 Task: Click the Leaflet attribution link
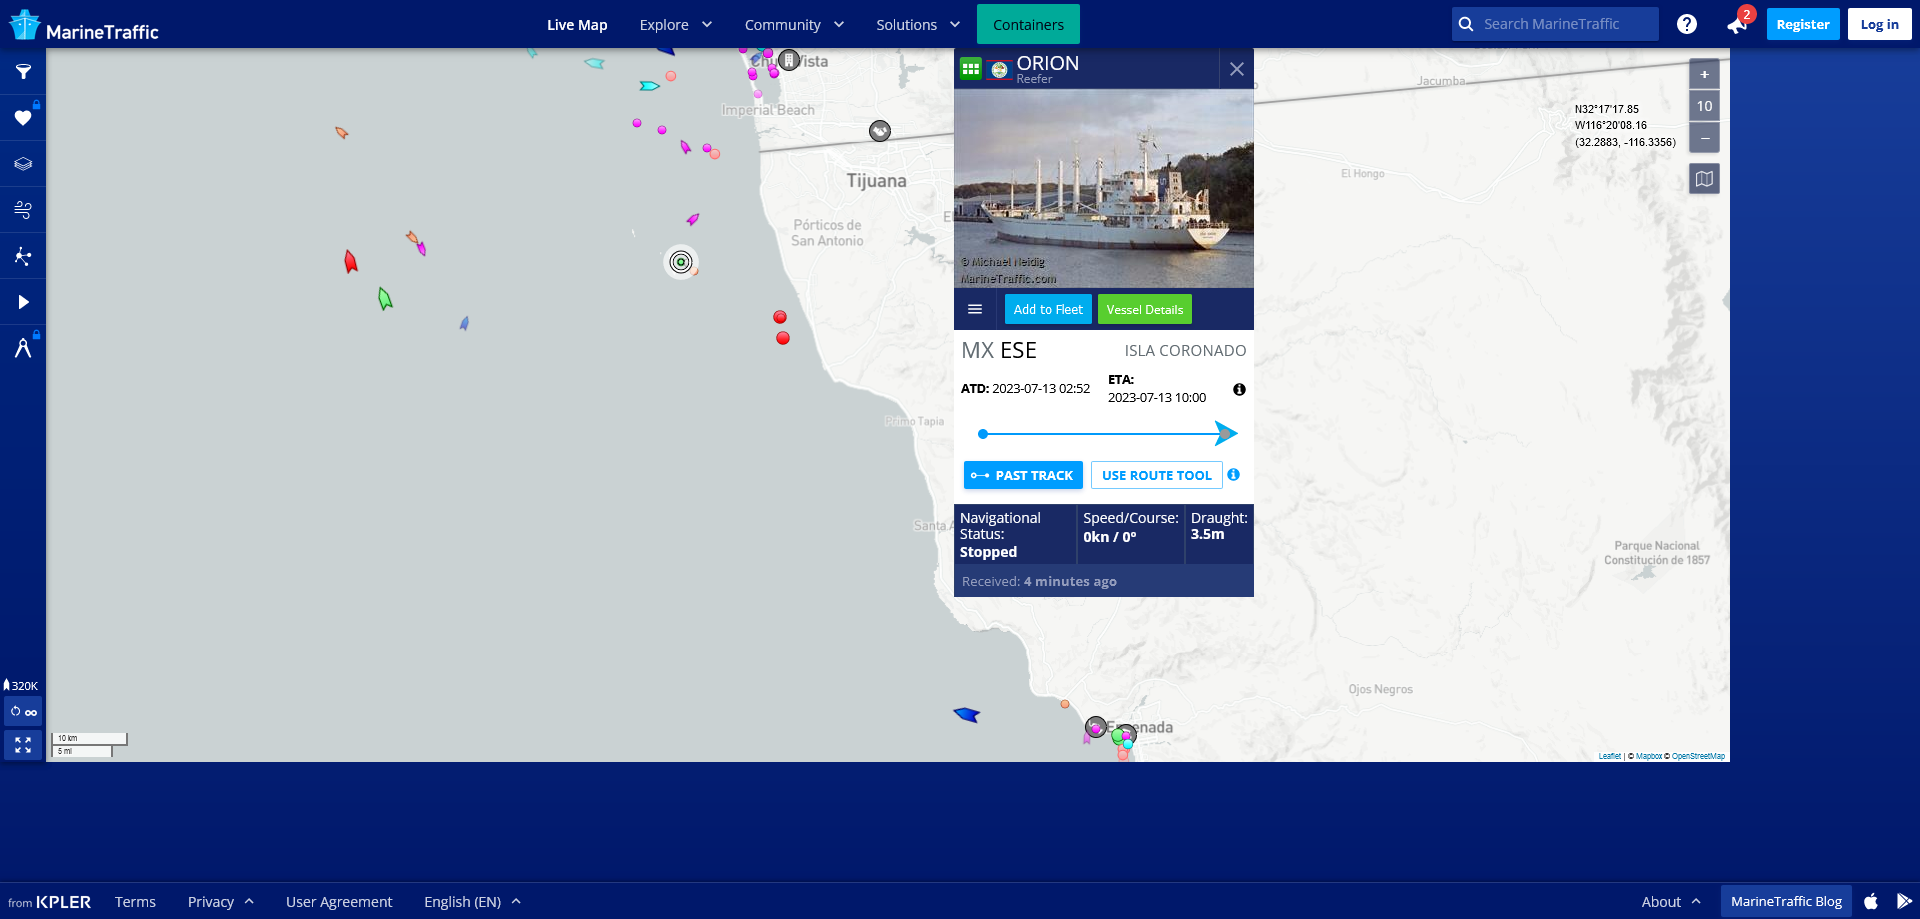tap(1609, 756)
